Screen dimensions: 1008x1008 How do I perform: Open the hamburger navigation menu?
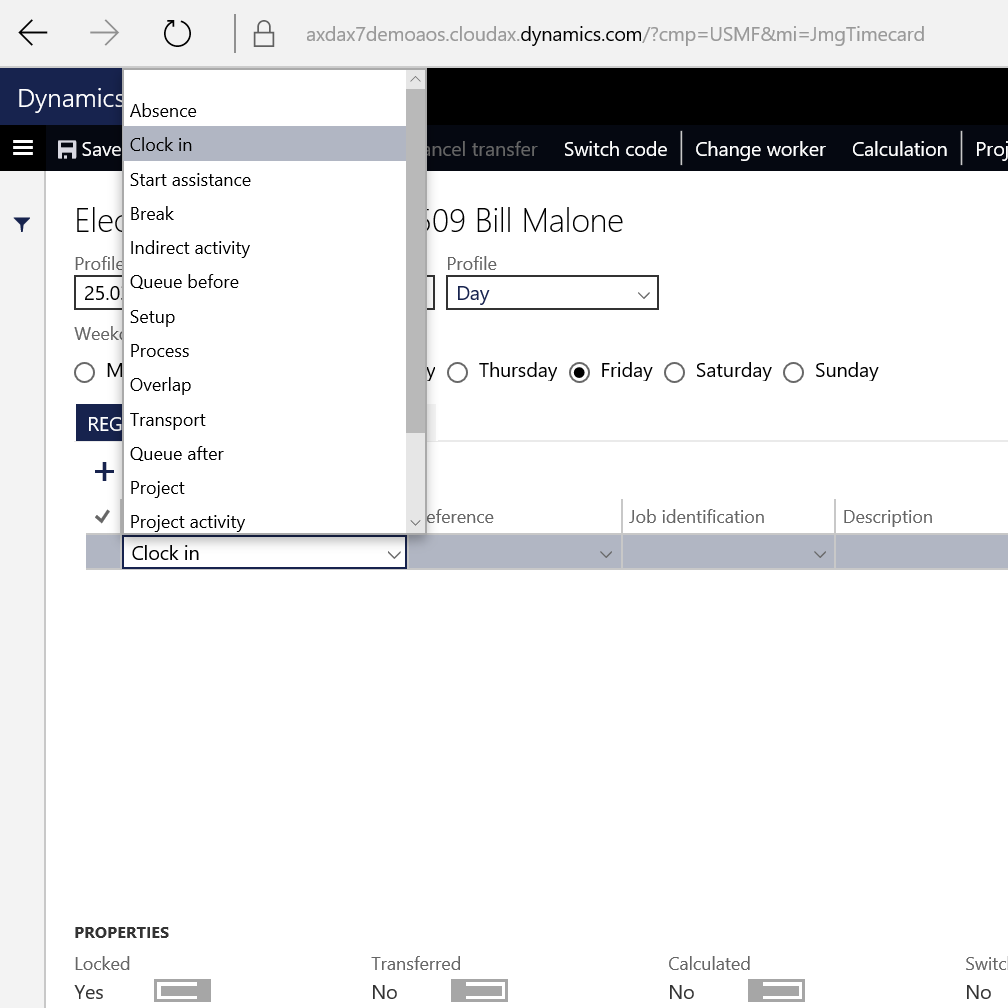pyautogui.click(x=23, y=149)
